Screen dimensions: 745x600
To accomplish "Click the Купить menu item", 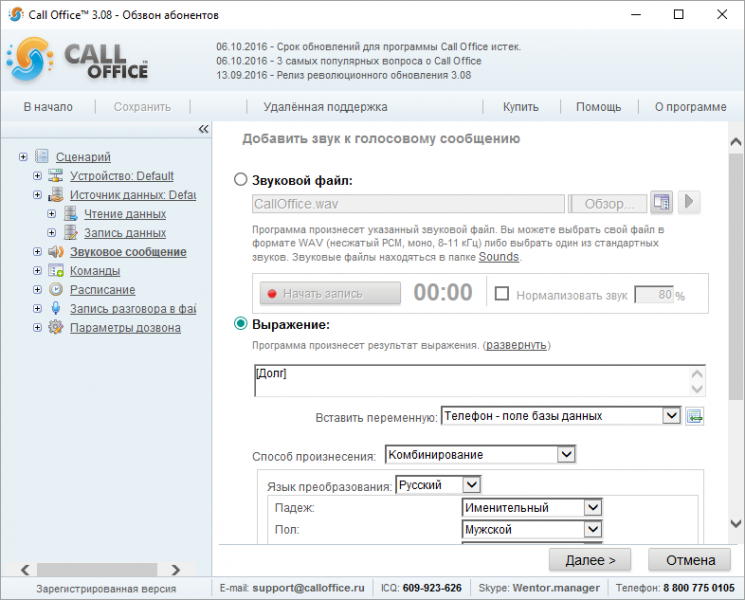I will (x=521, y=107).
